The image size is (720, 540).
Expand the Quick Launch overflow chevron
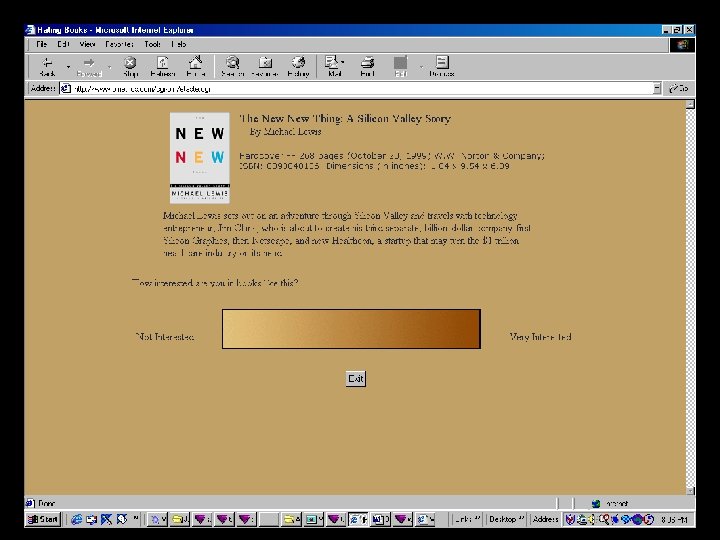pyautogui.click(x=136, y=518)
